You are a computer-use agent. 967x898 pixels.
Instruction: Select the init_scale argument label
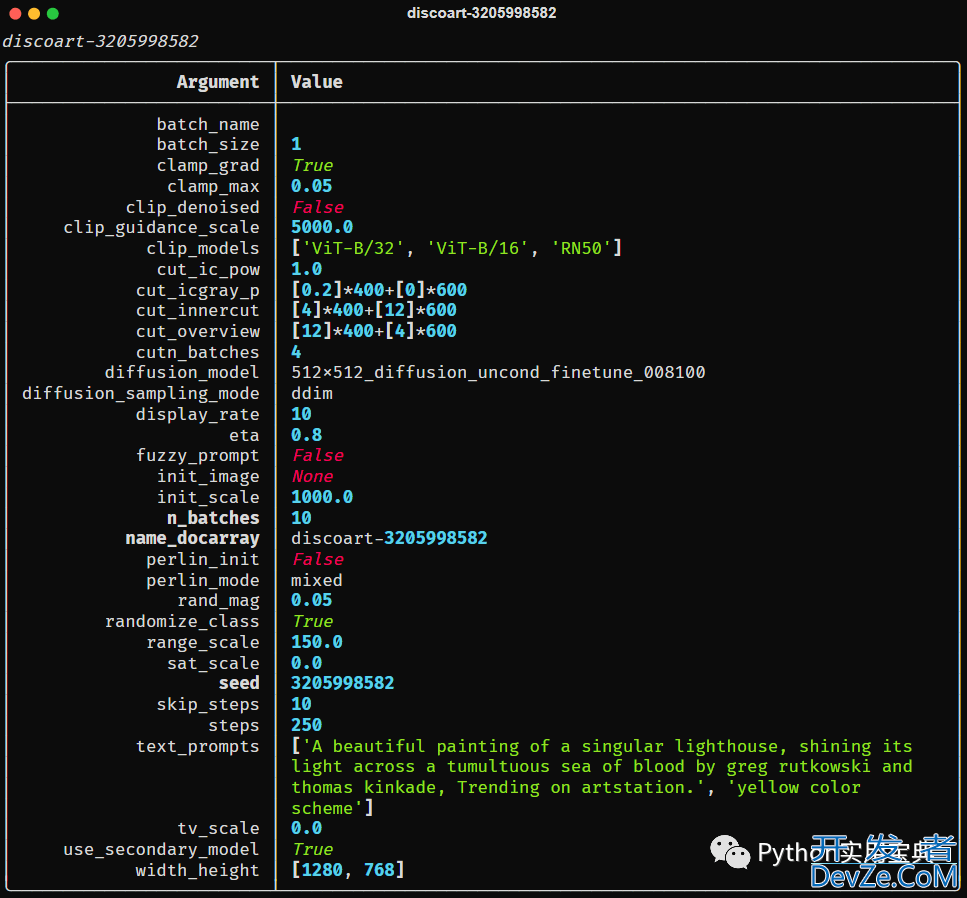[x=208, y=497]
